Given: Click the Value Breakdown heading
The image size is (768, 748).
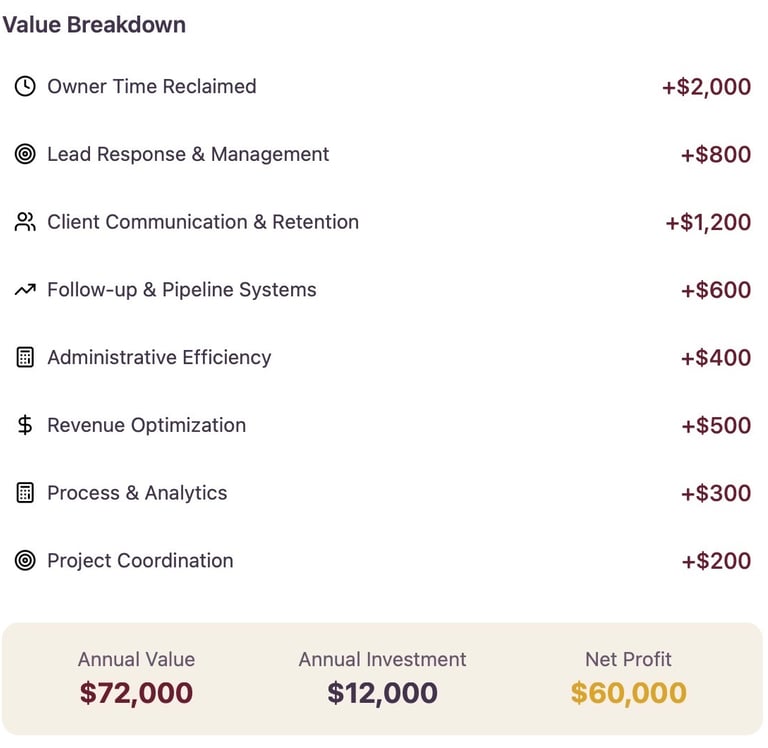Looking at the screenshot, I should click(94, 24).
